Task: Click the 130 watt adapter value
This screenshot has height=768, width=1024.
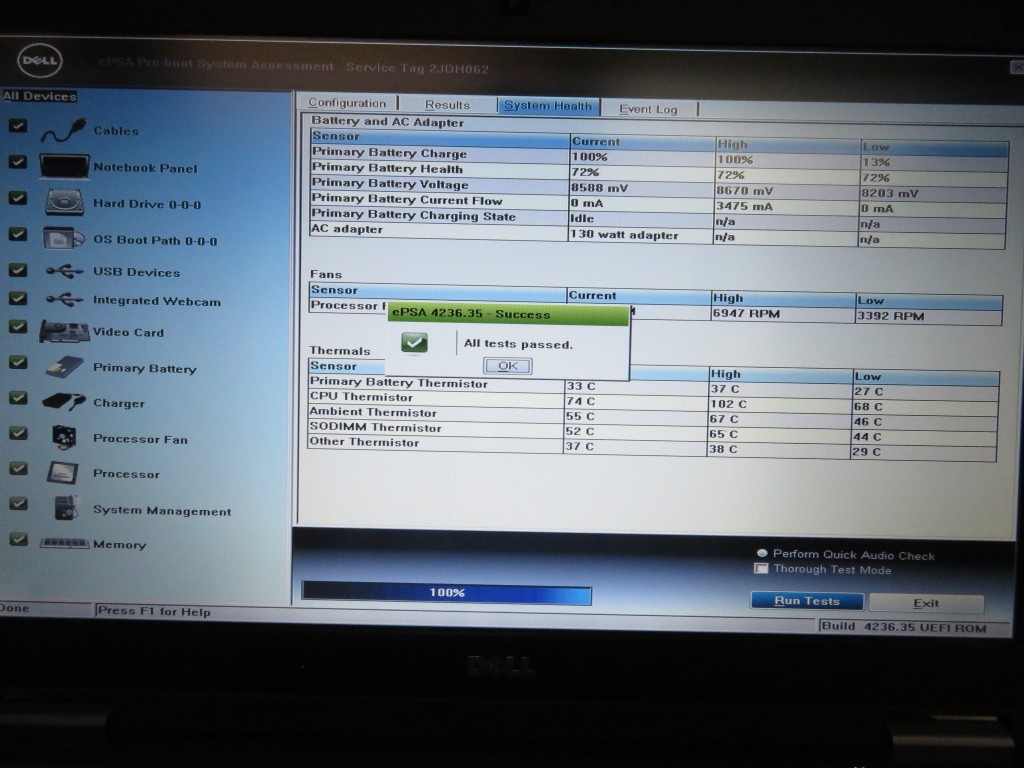Action: [624, 234]
